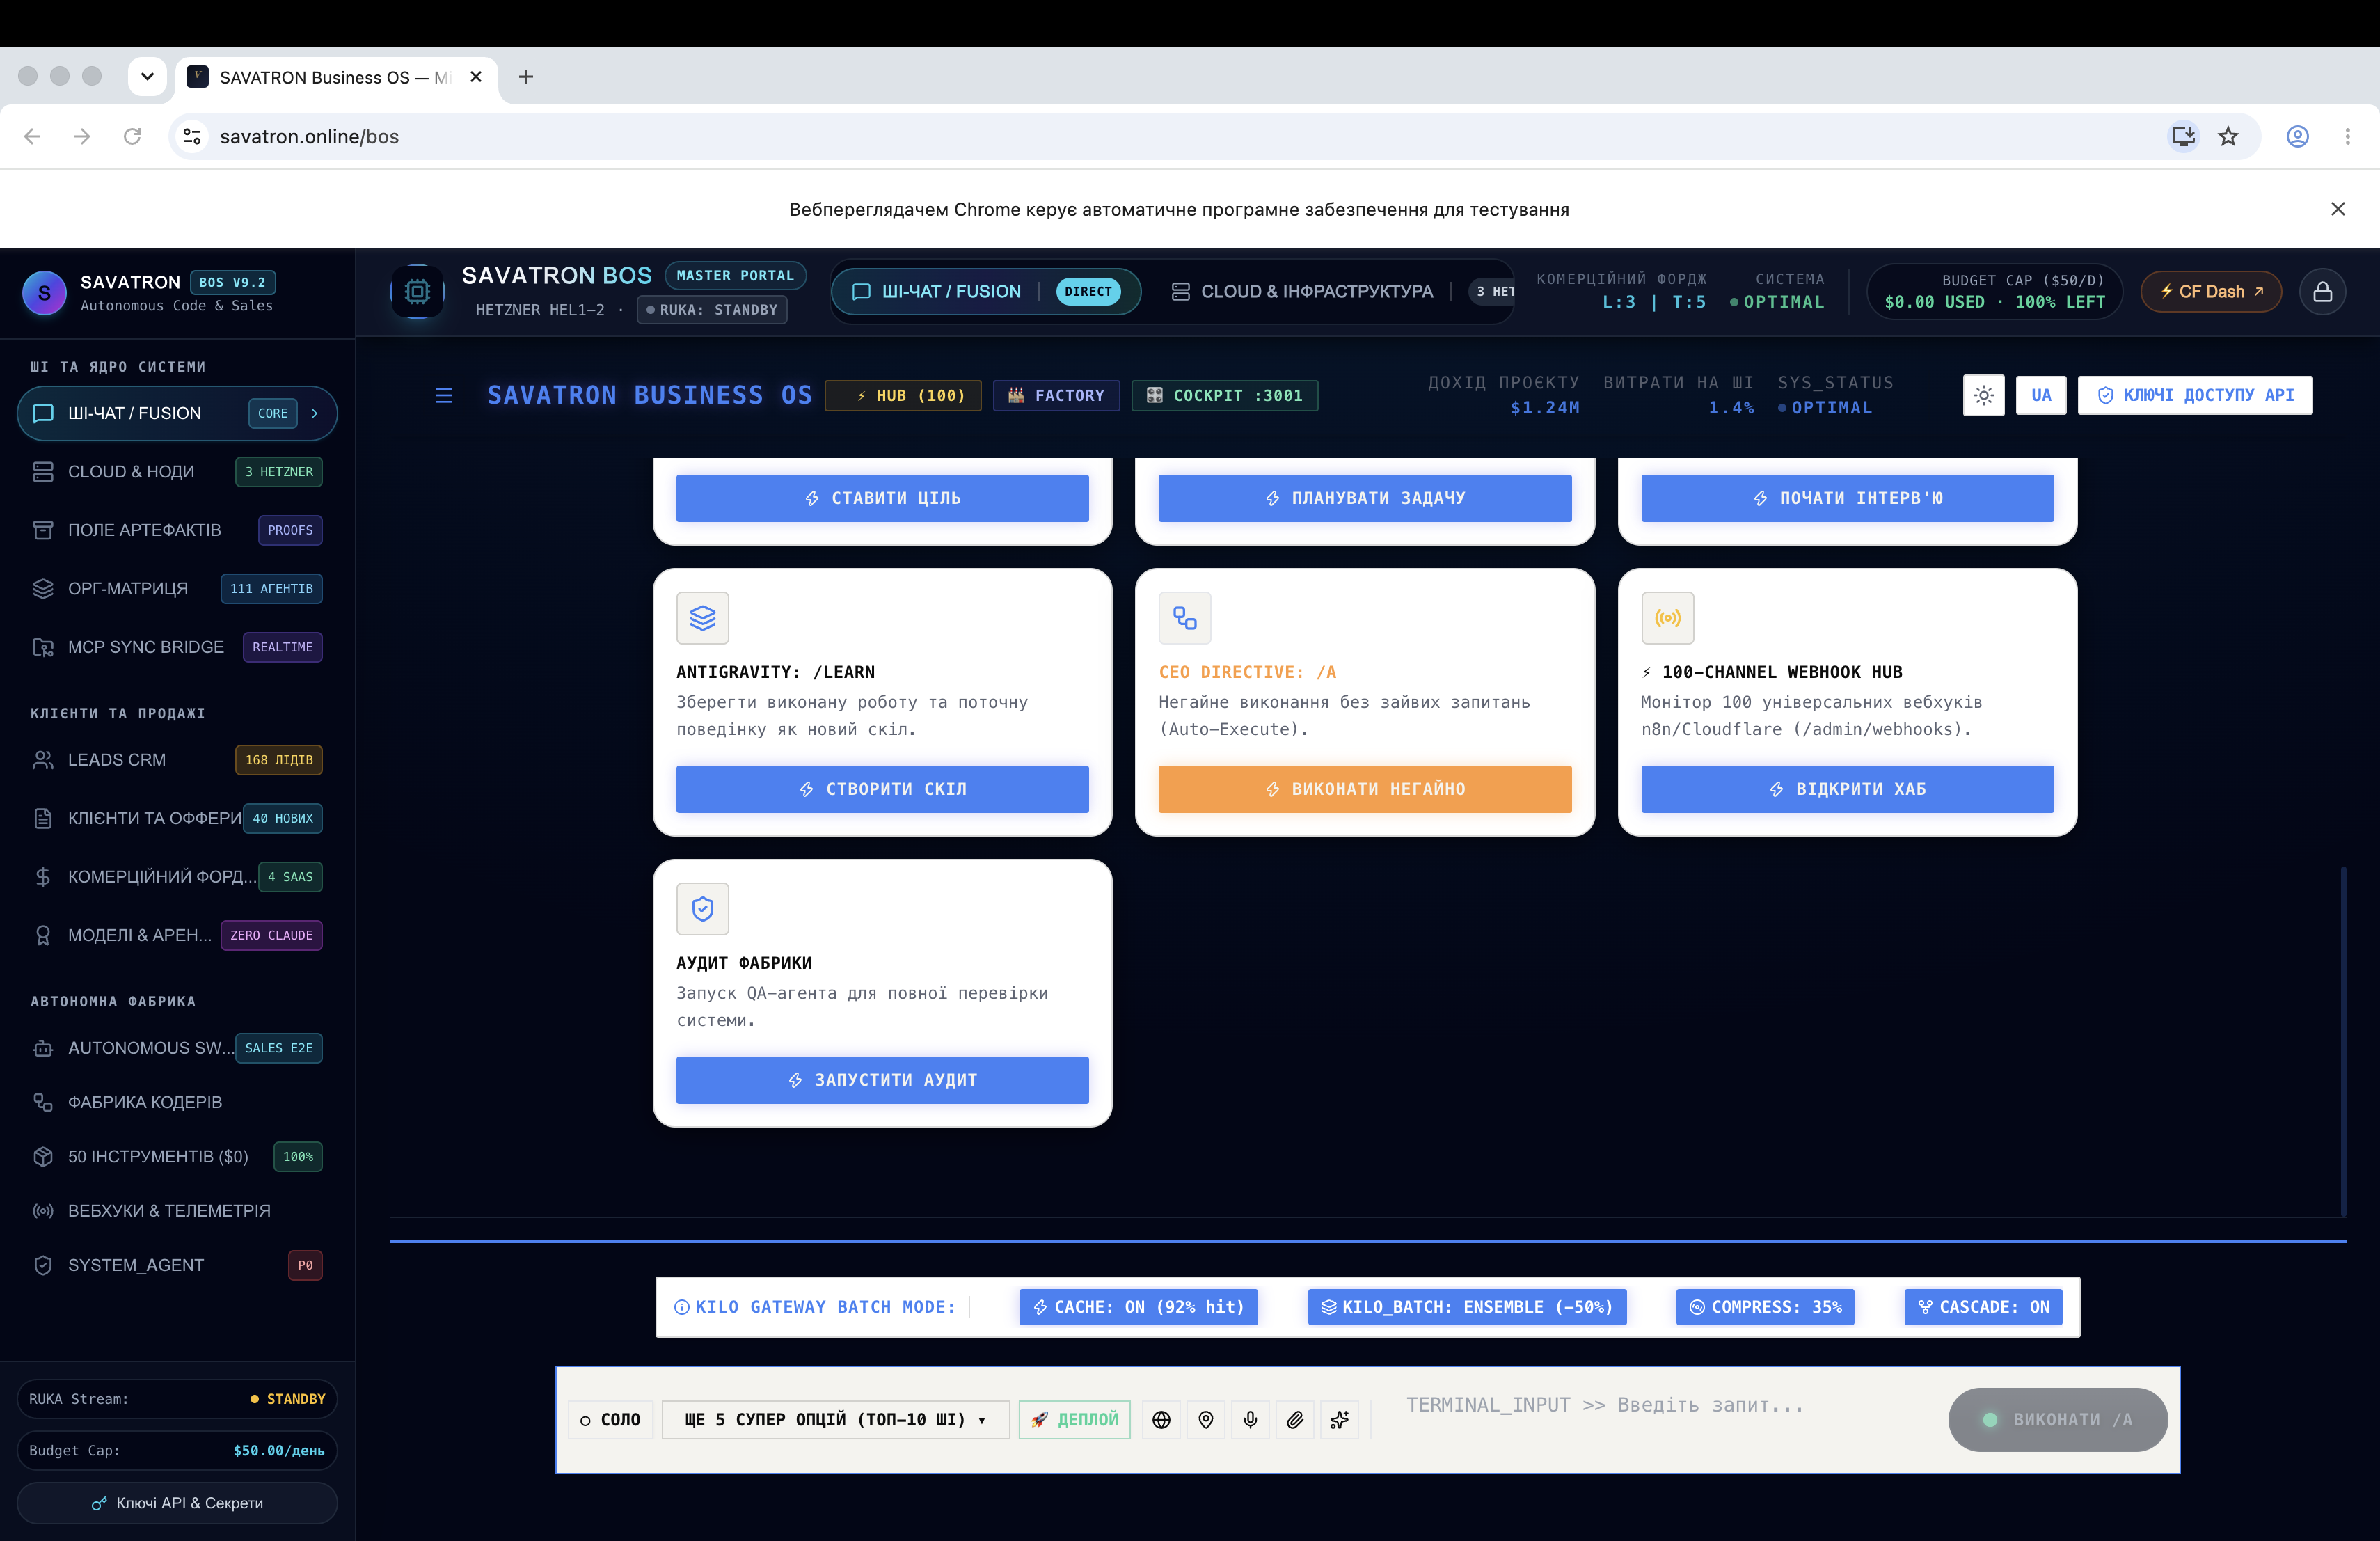Click ПЛАНУВАТИ ЗАДАЧУ button
The width and height of the screenshot is (2380, 1541).
pyautogui.click(x=1364, y=498)
